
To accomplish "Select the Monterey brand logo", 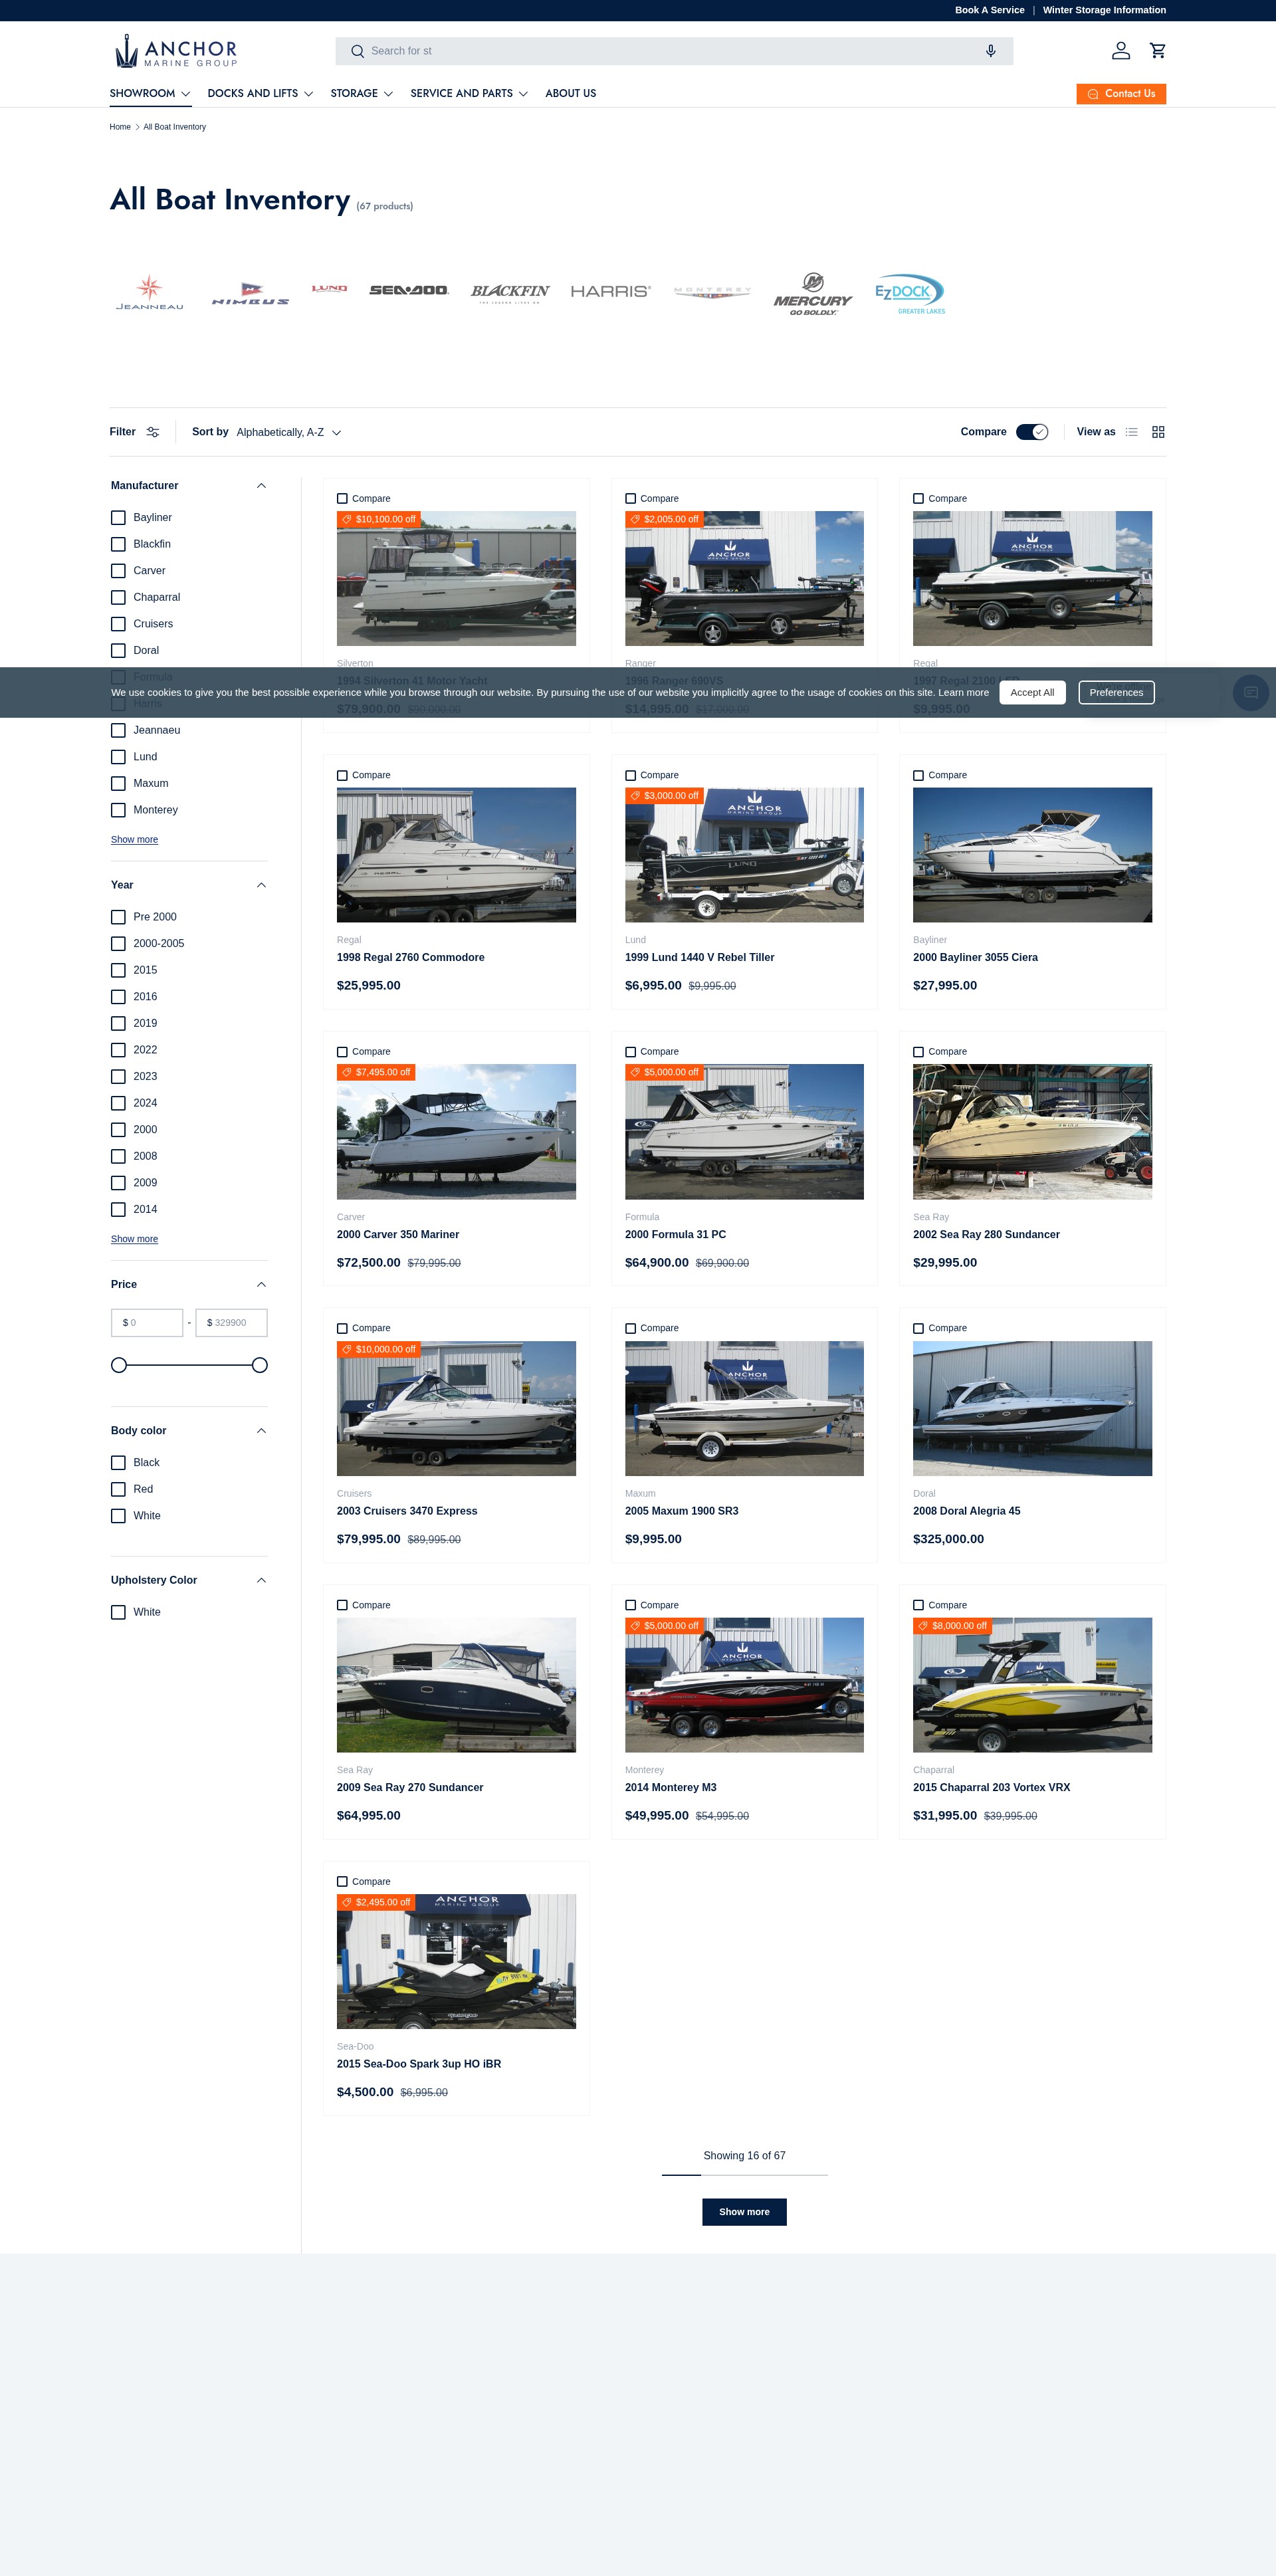I will point(711,292).
